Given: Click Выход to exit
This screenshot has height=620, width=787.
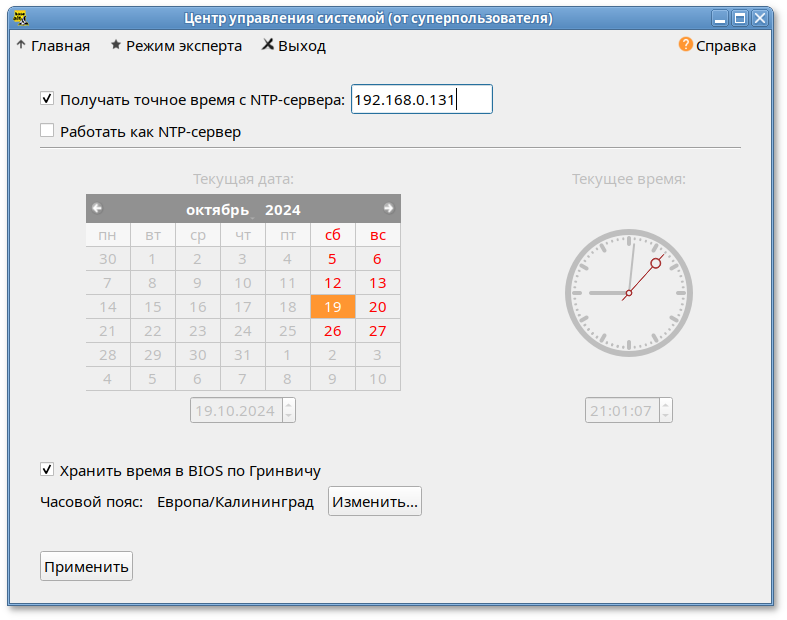Looking at the screenshot, I should tap(294, 46).
